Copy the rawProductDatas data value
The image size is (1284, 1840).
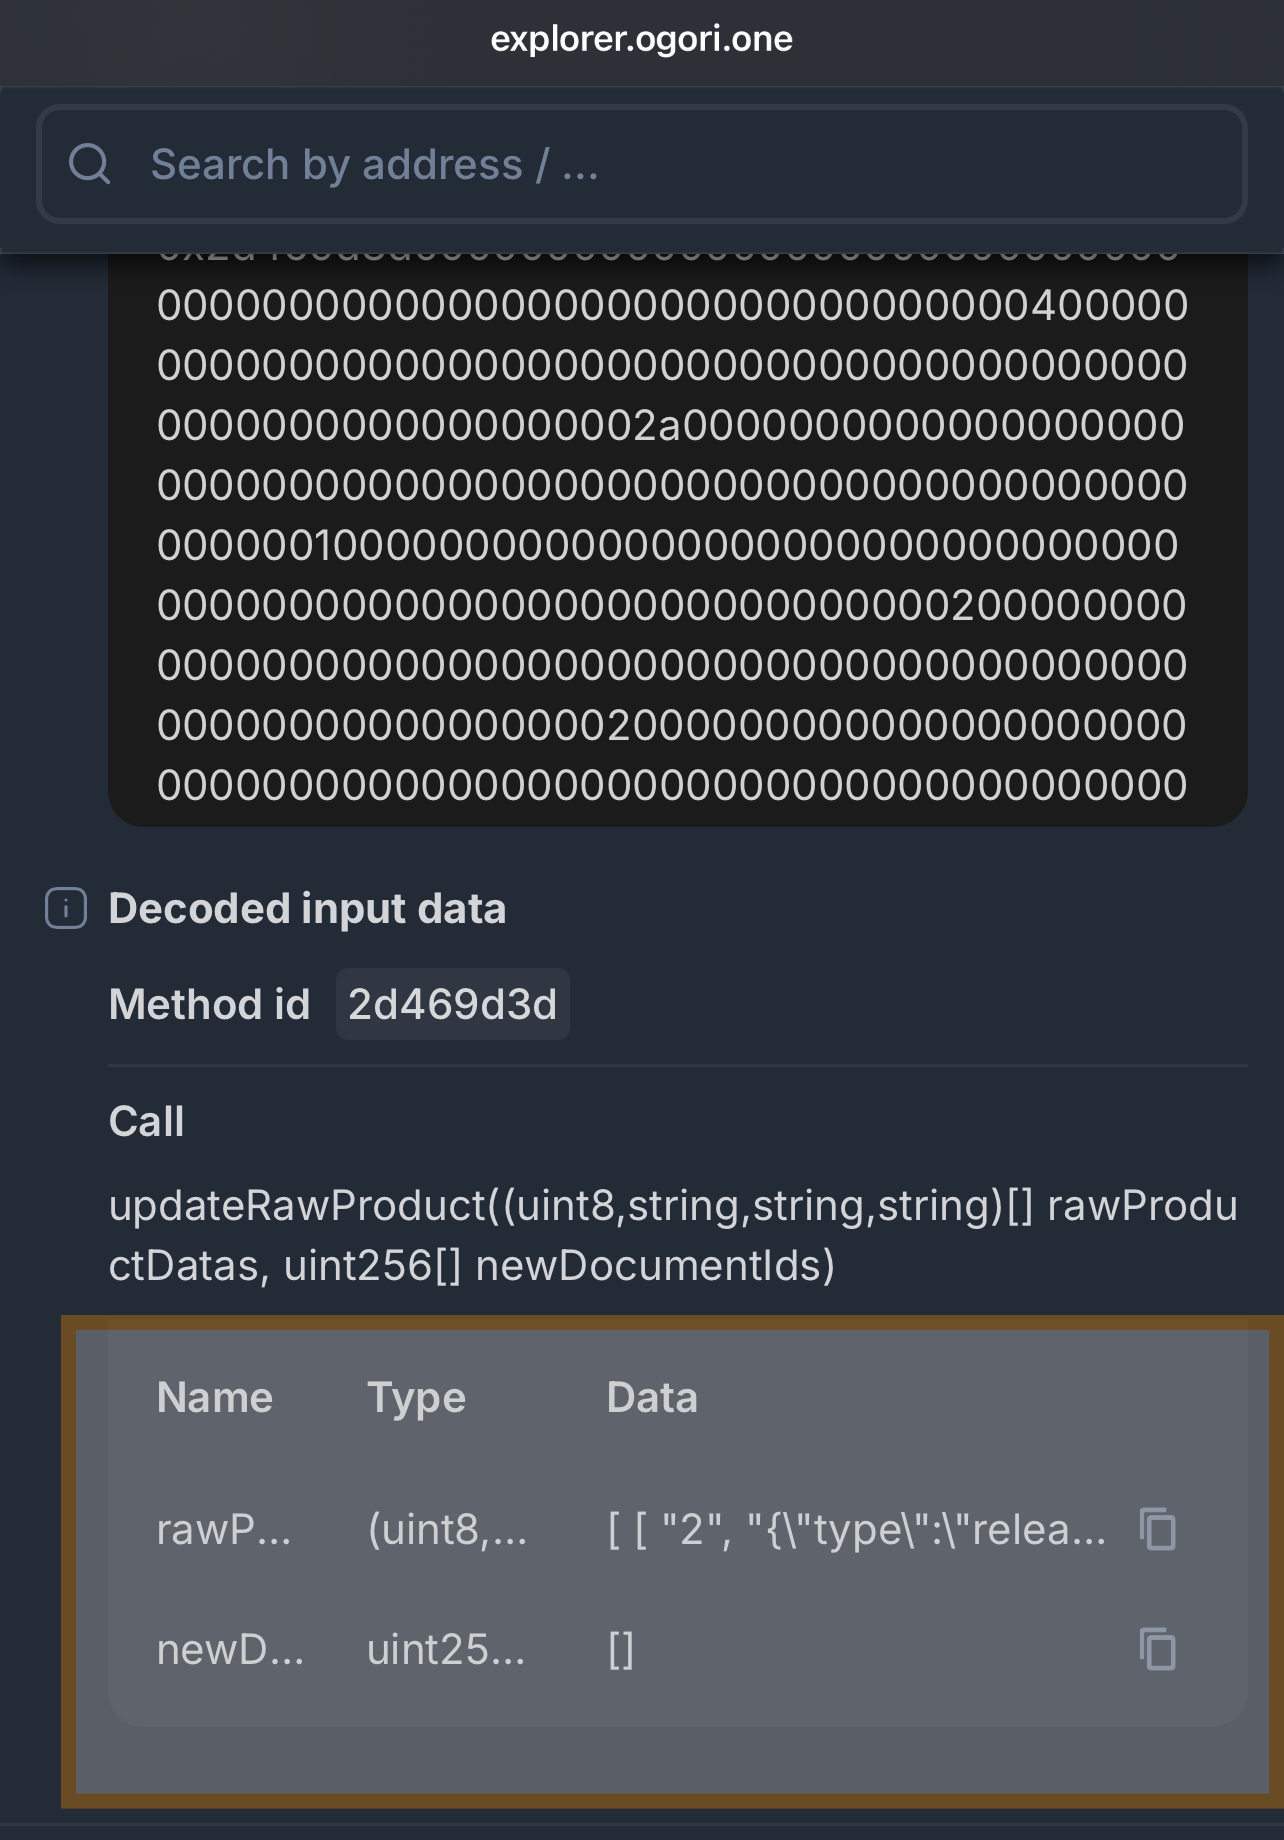[x=1158, y=1529]
